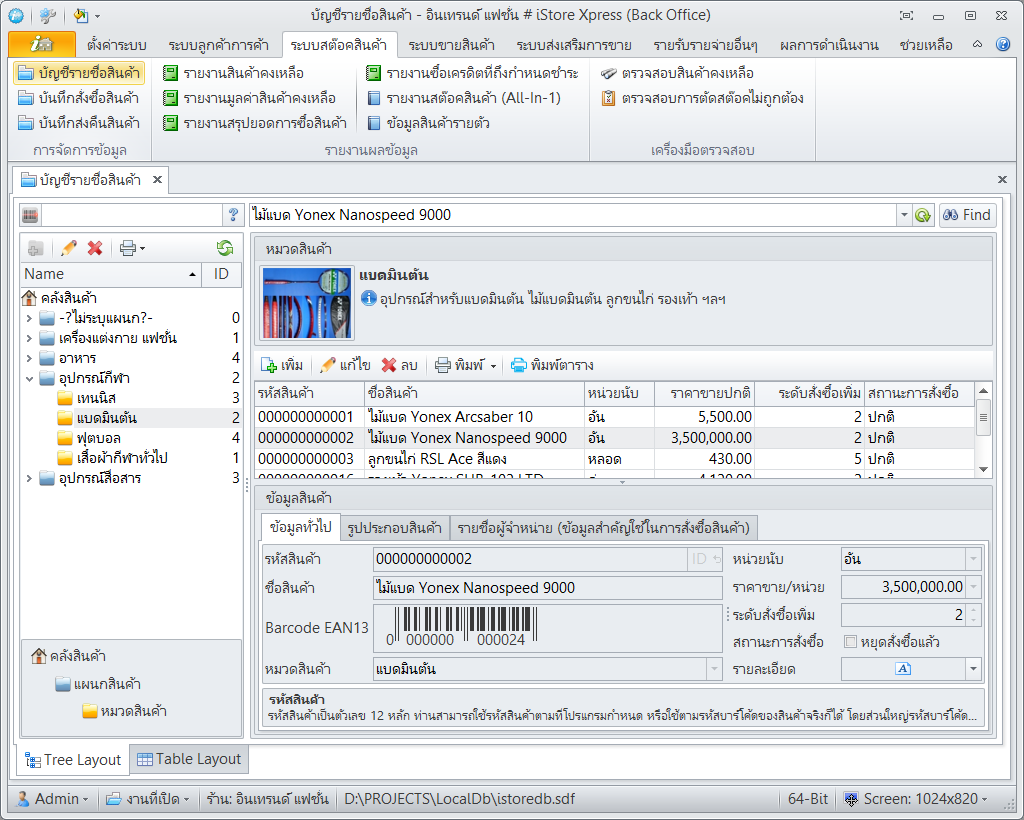Expand the เครื่องแต่งกาย แฟชั่น tree node

click(x=29, y=338)
